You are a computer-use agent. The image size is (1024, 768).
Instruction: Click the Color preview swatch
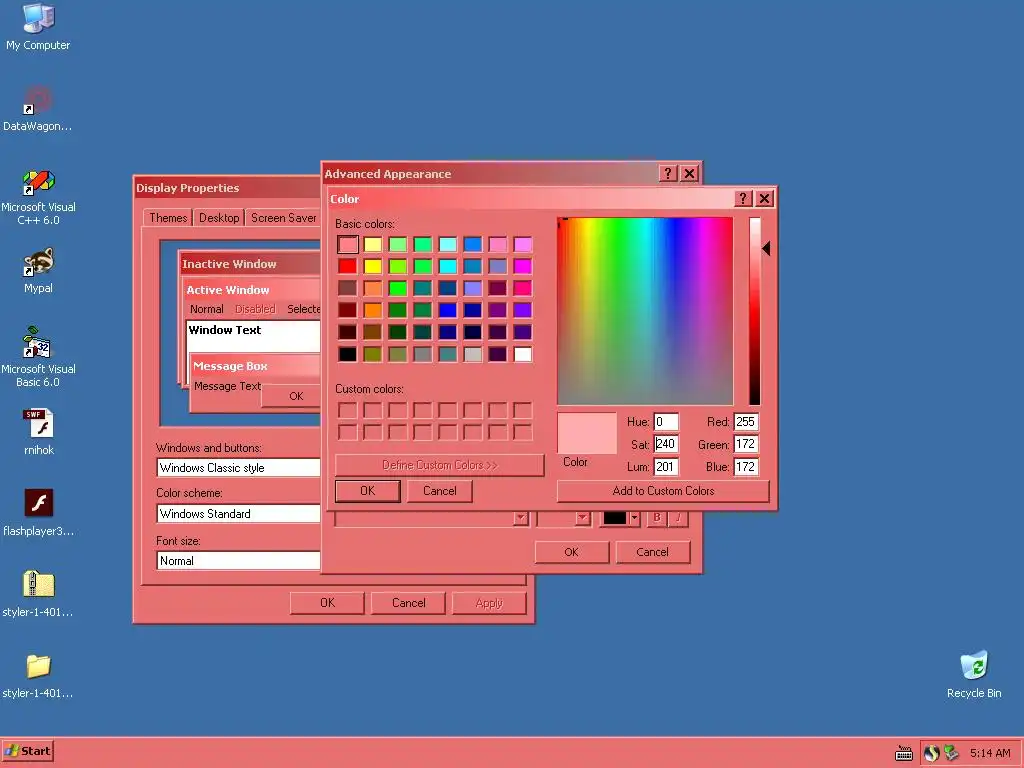pyautogui.click(x=587, y=433)
